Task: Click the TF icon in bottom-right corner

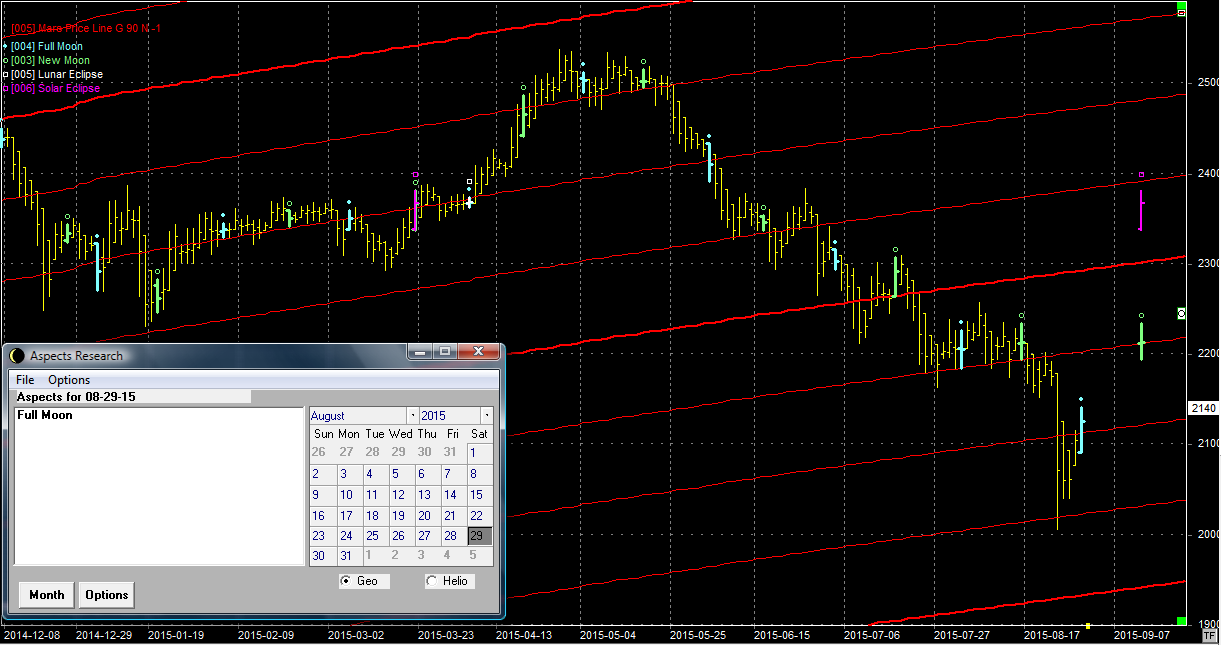Action: point(1209,635)
